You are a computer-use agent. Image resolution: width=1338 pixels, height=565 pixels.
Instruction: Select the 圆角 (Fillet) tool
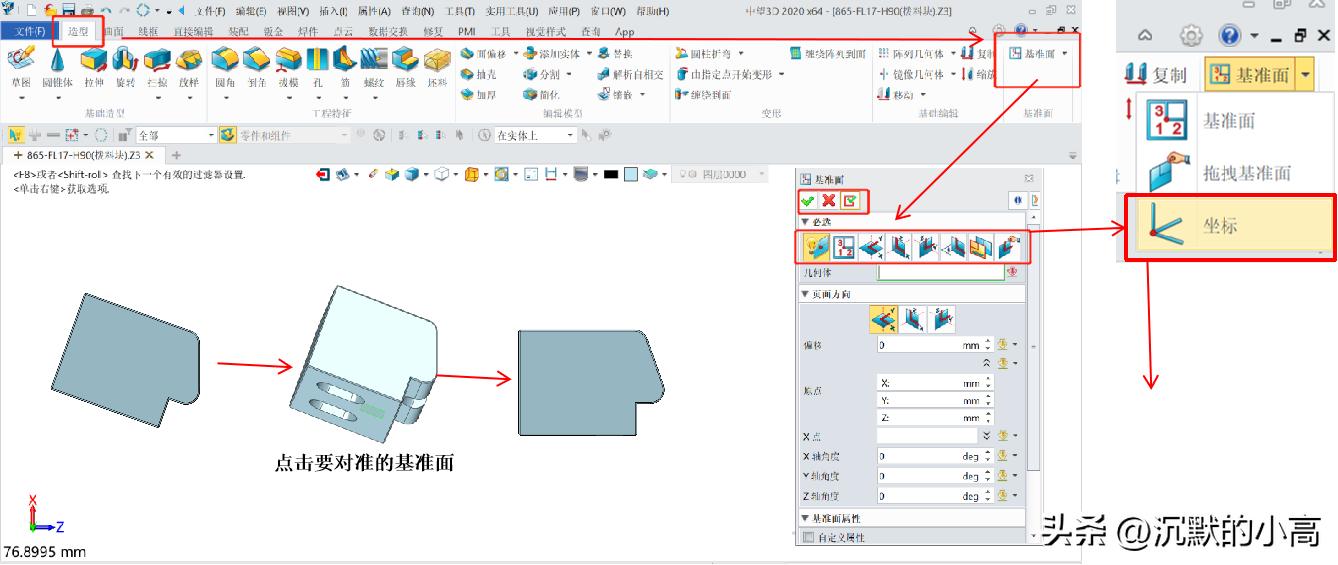(226, 67)
